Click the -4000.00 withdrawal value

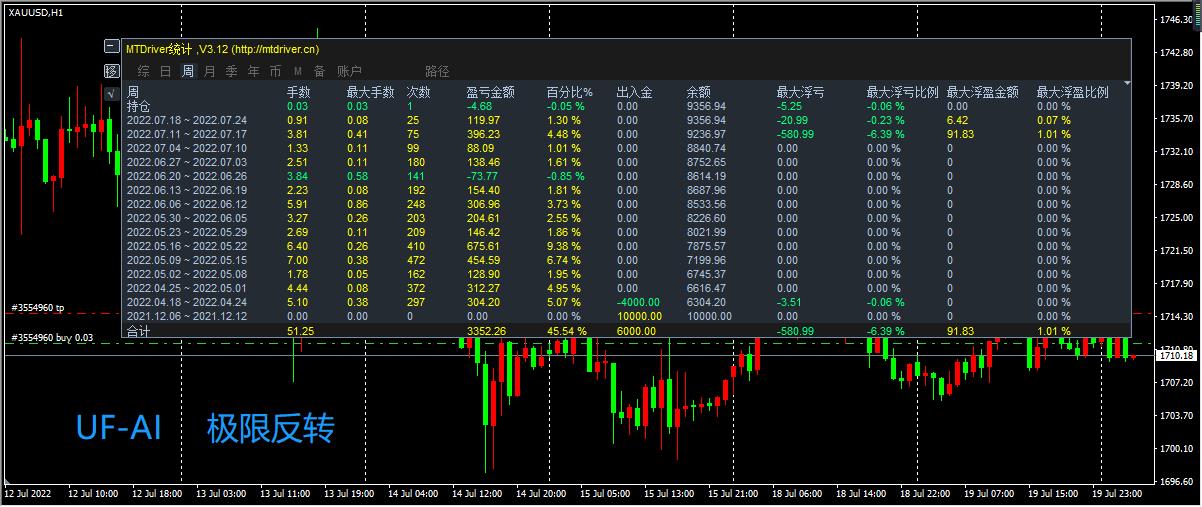point(638,301)
